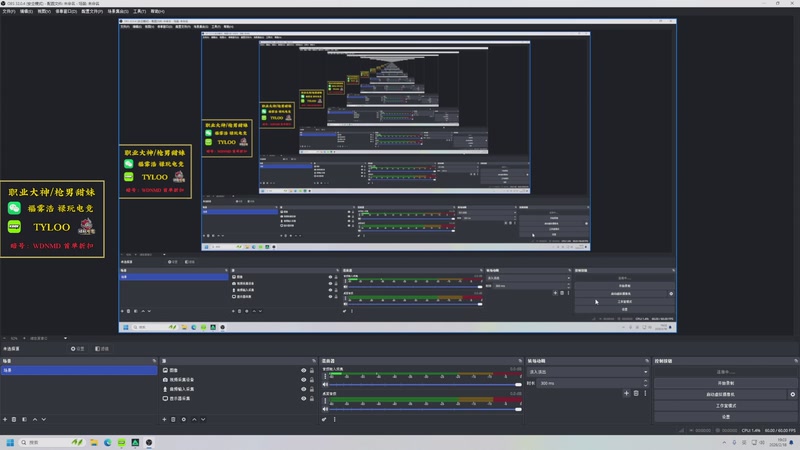Undock the Sources panel with its float icon
The height and width of the screenshot is (450, 800).
[314, 361]
